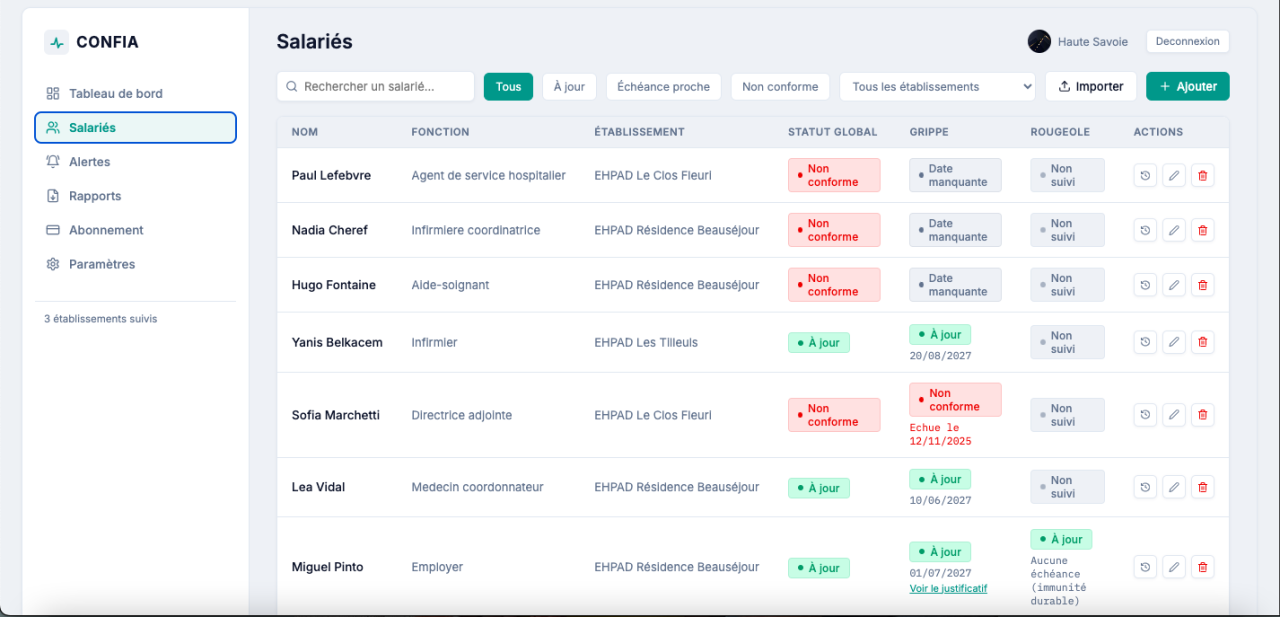Image resolution: width=1280 pixels, height=617 pixels.
Task: Filter by Échéance proche
Action: click(664, 87)
